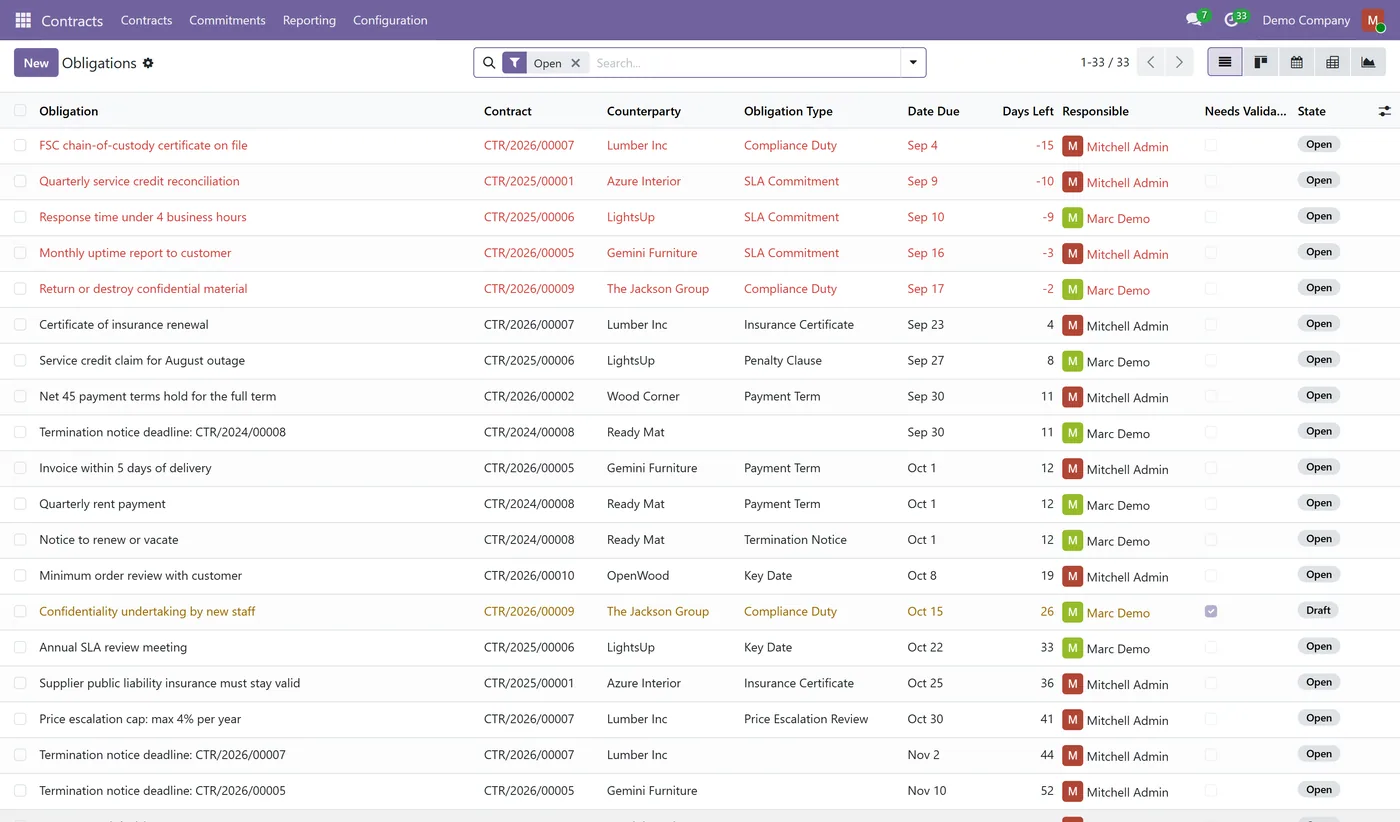Open the apps grid home menu

[23, 20]
